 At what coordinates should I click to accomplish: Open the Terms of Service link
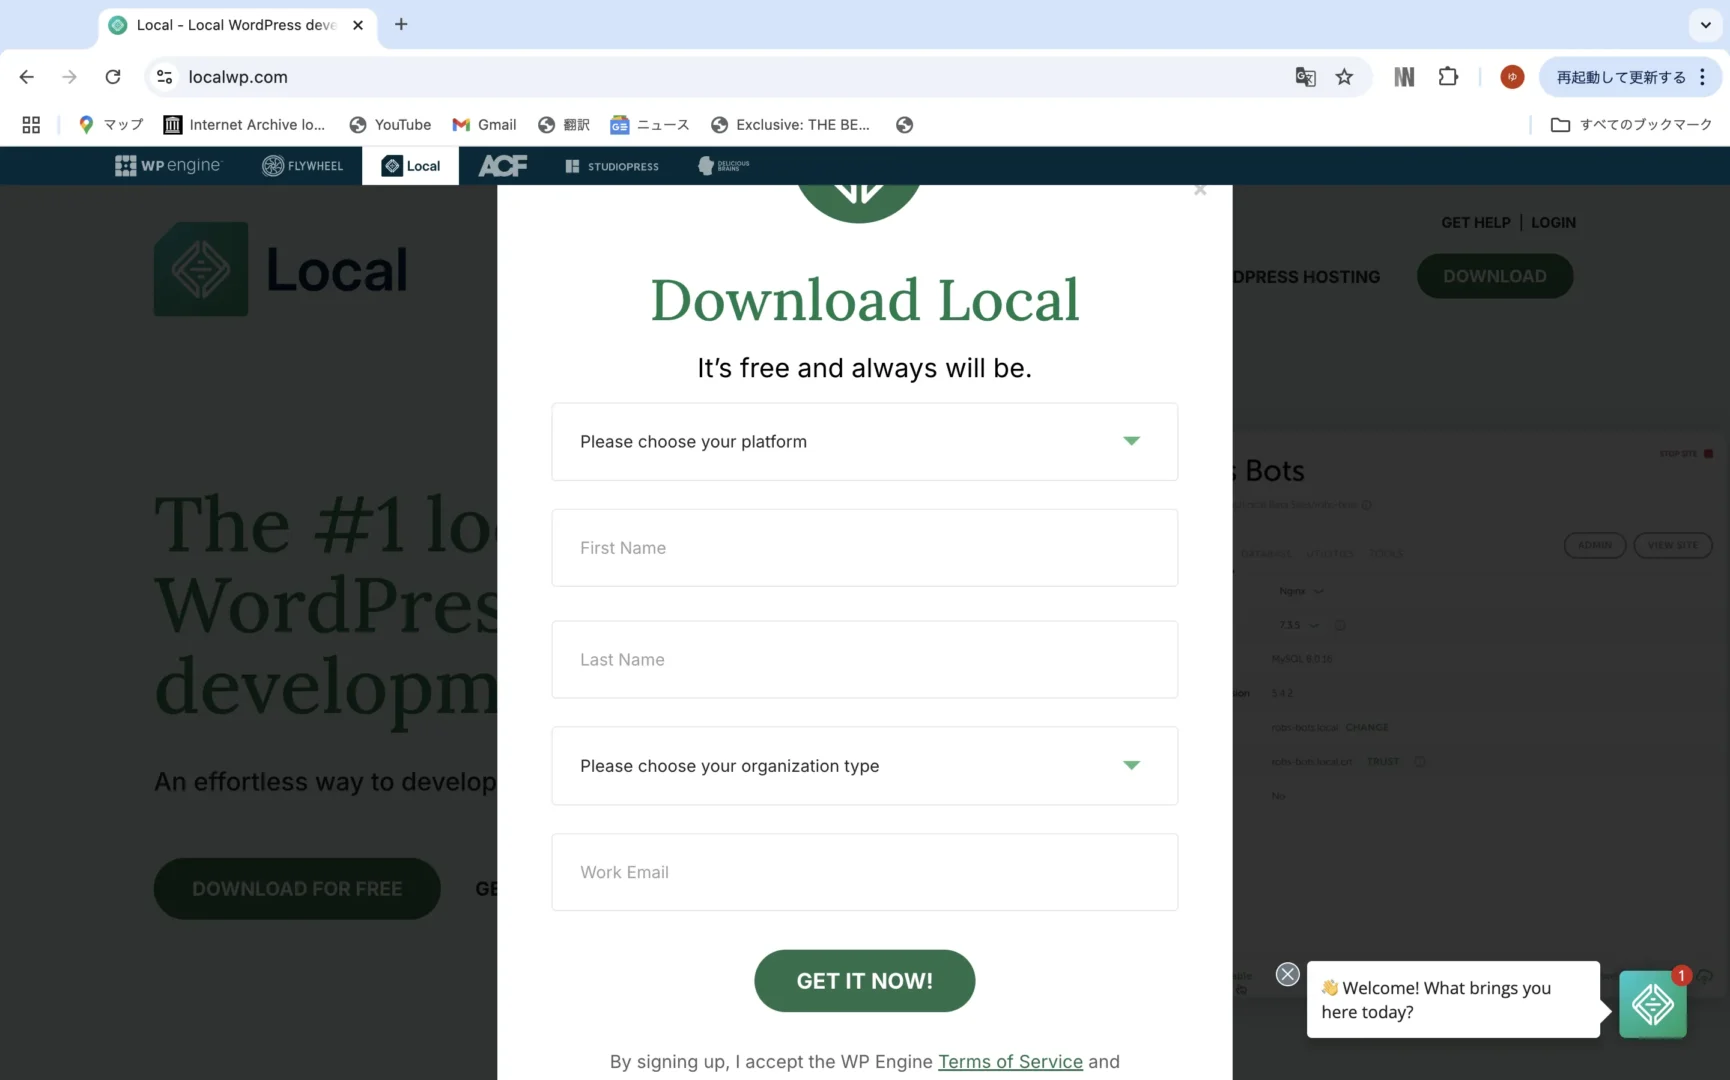(1010, 1062)
